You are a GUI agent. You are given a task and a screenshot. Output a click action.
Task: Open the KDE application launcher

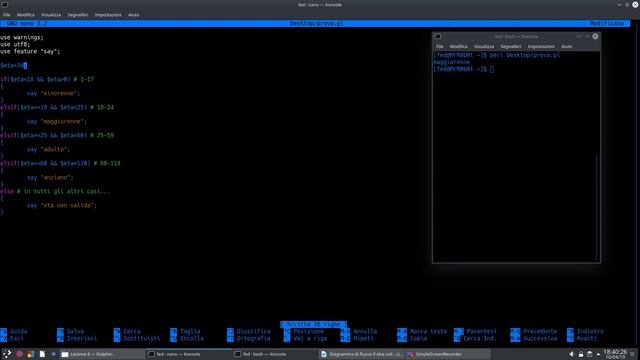[x=7, y=354]
